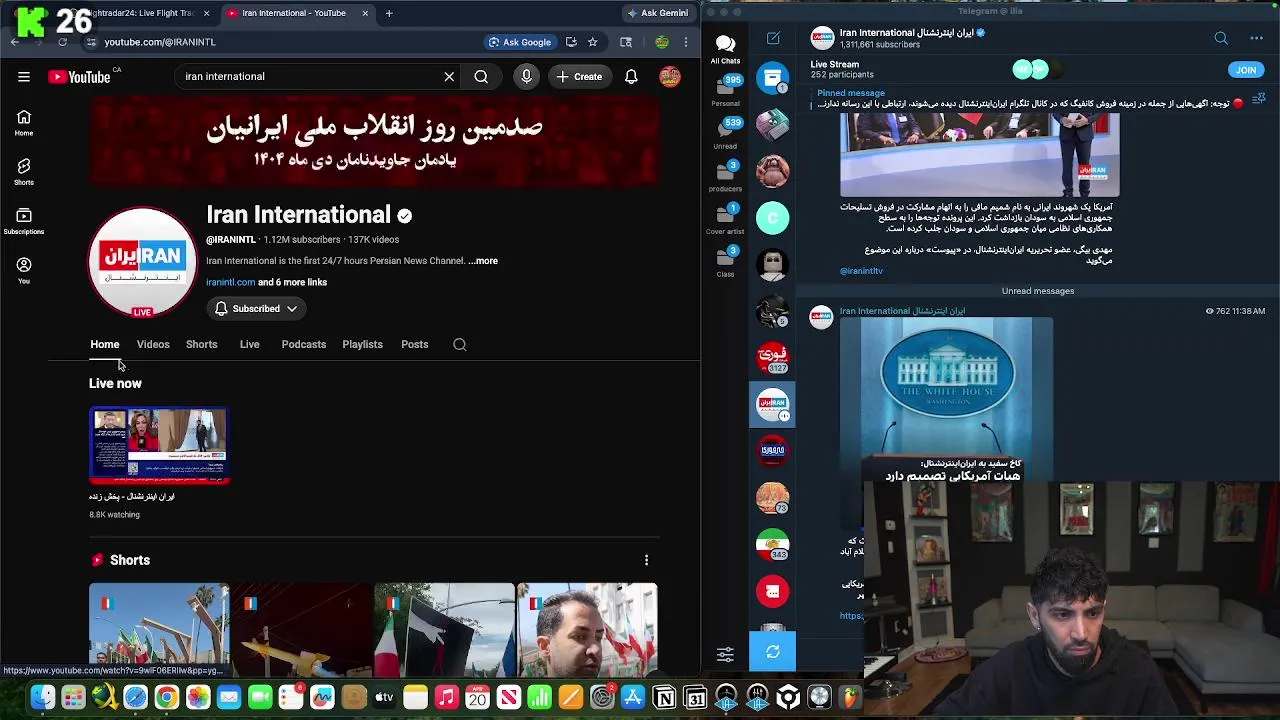Join the Telegram Live Stream
The width and height of the screenshot is (1280, 720).
(x=1245, y=70)
